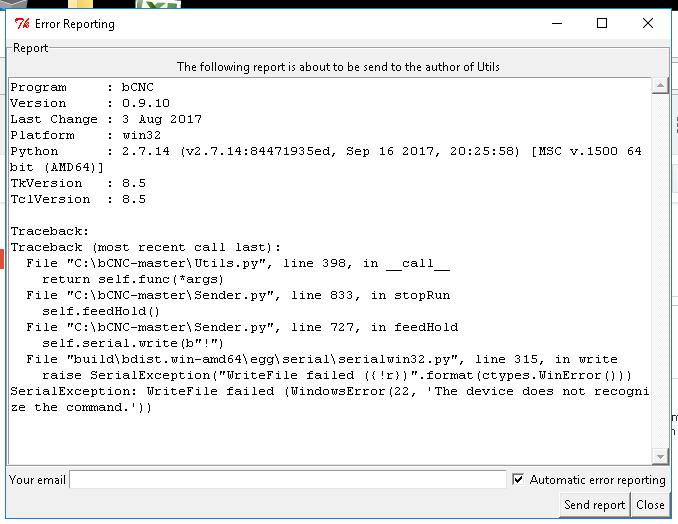
Task: Click the 'self.serial.write(b"!")' line
Action: coord(133,343)
